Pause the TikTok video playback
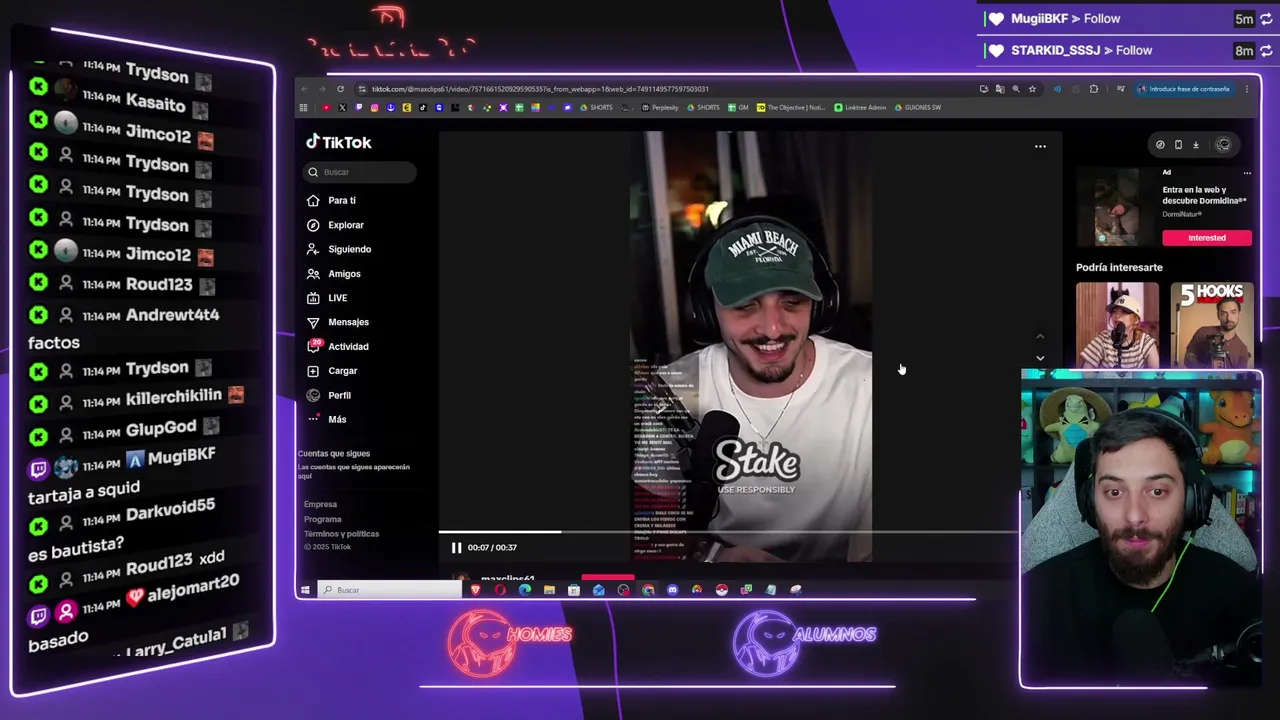The image size is (1280, 720). (x=456, y=547)
